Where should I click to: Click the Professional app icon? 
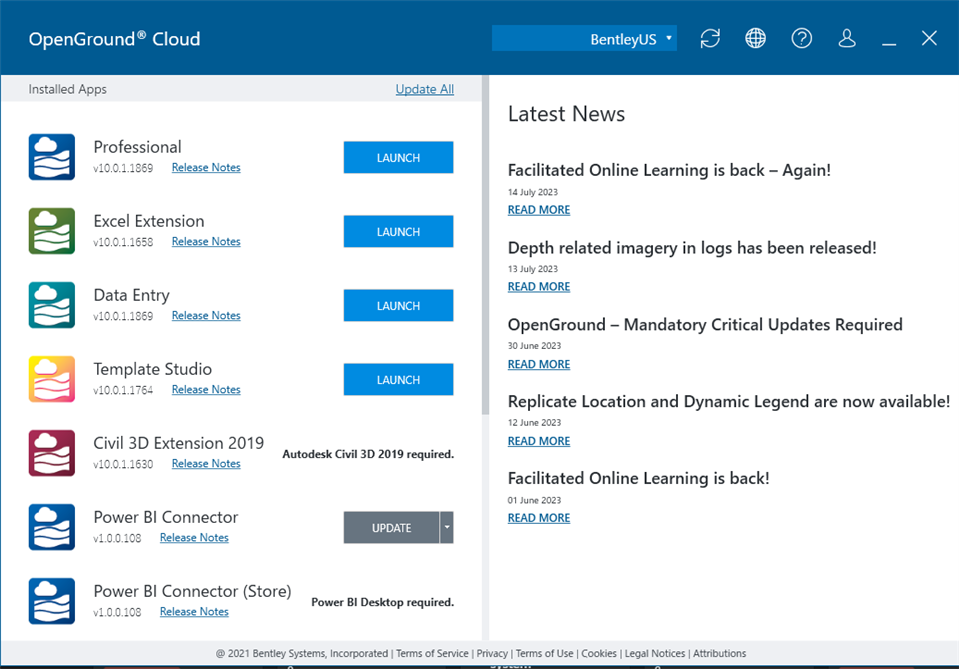point(52,157)
